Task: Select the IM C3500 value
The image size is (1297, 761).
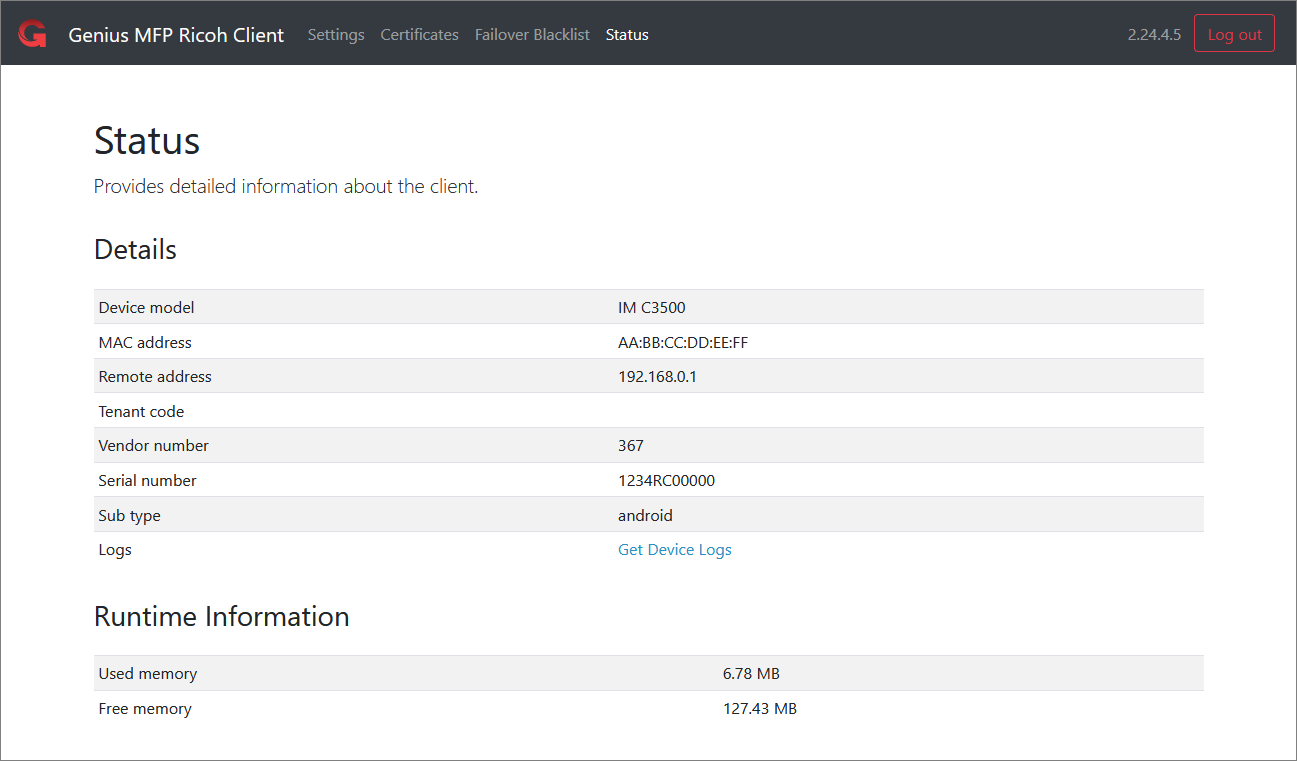Action: [x=652, y=307]
